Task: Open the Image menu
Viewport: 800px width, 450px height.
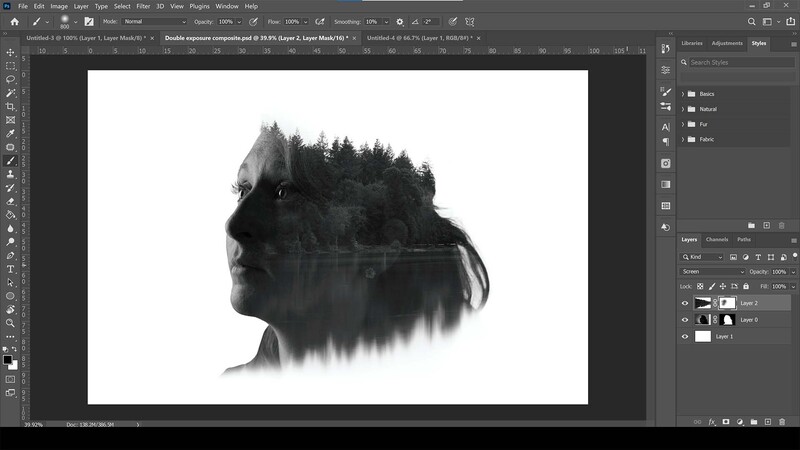Action: click(59, 7)
